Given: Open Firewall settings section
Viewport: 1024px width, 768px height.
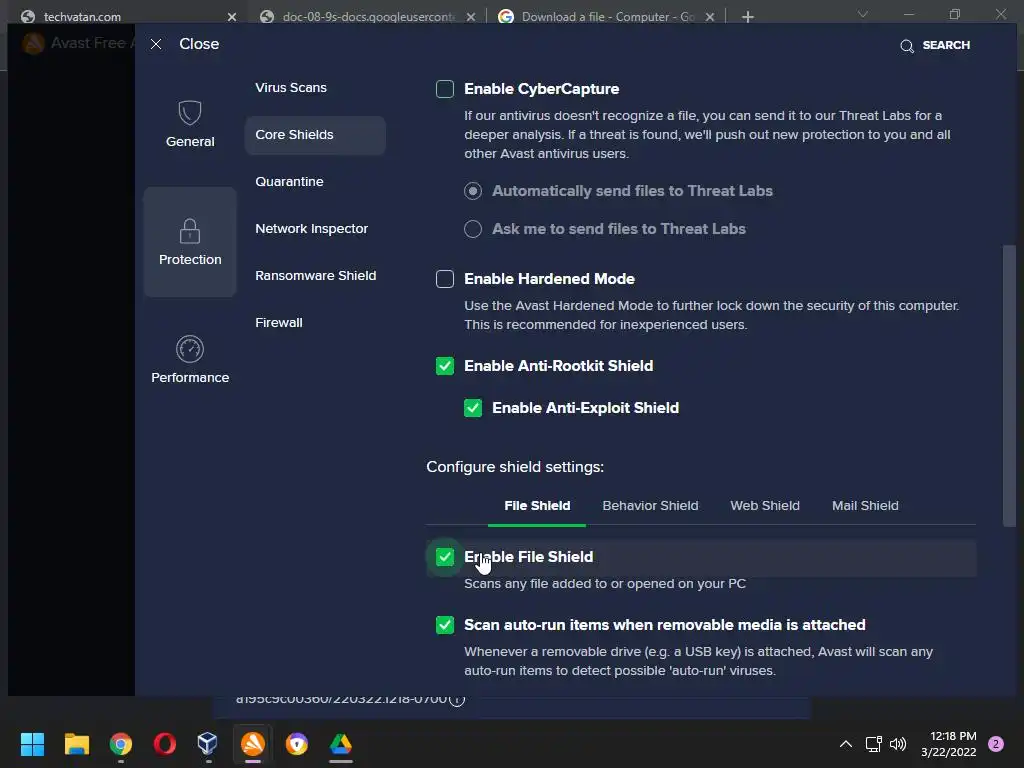Looking at the screenshot, I should 279,323.
